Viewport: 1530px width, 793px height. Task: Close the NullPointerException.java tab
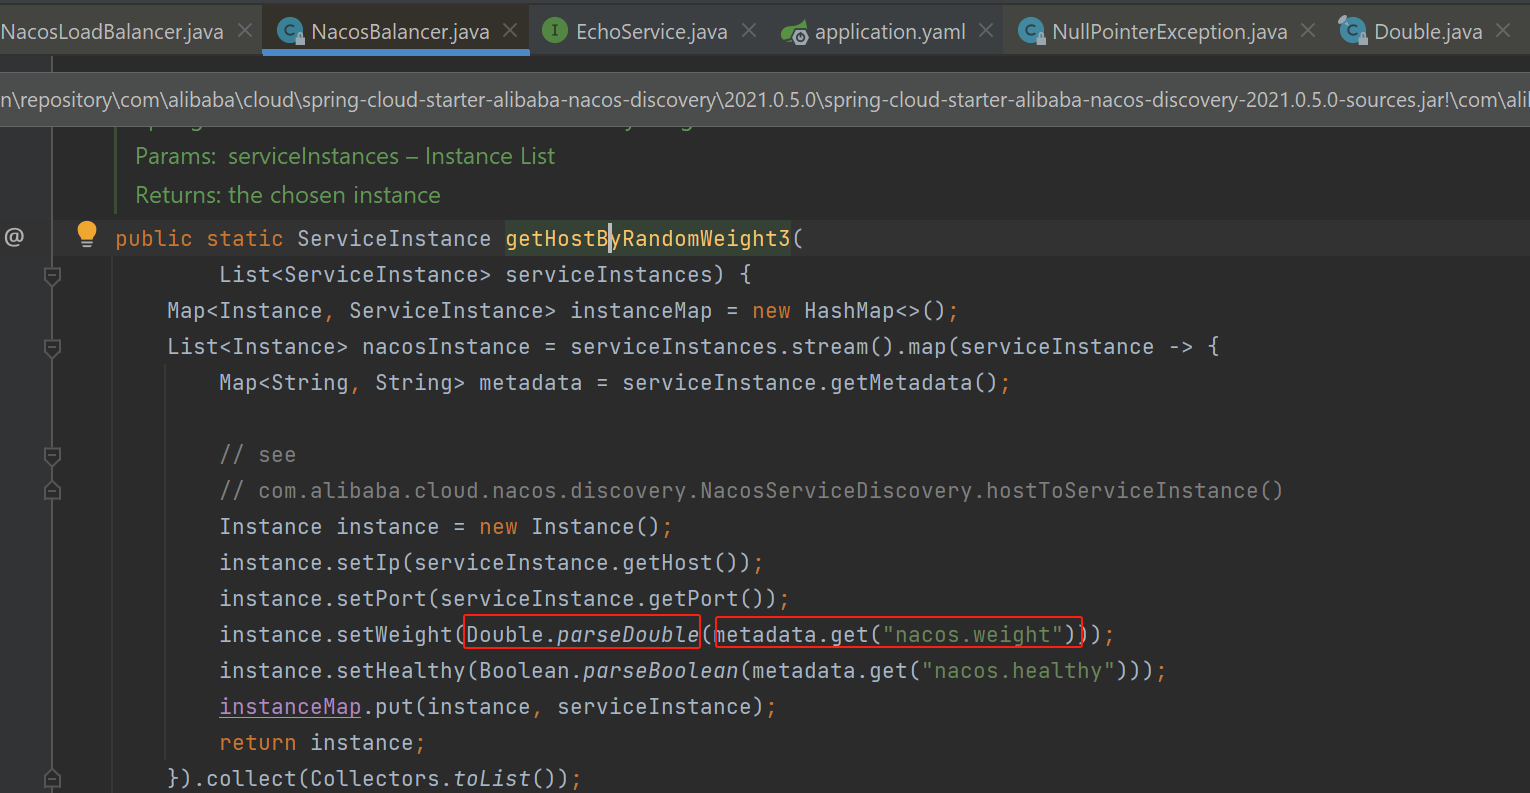pos(1308,31)
